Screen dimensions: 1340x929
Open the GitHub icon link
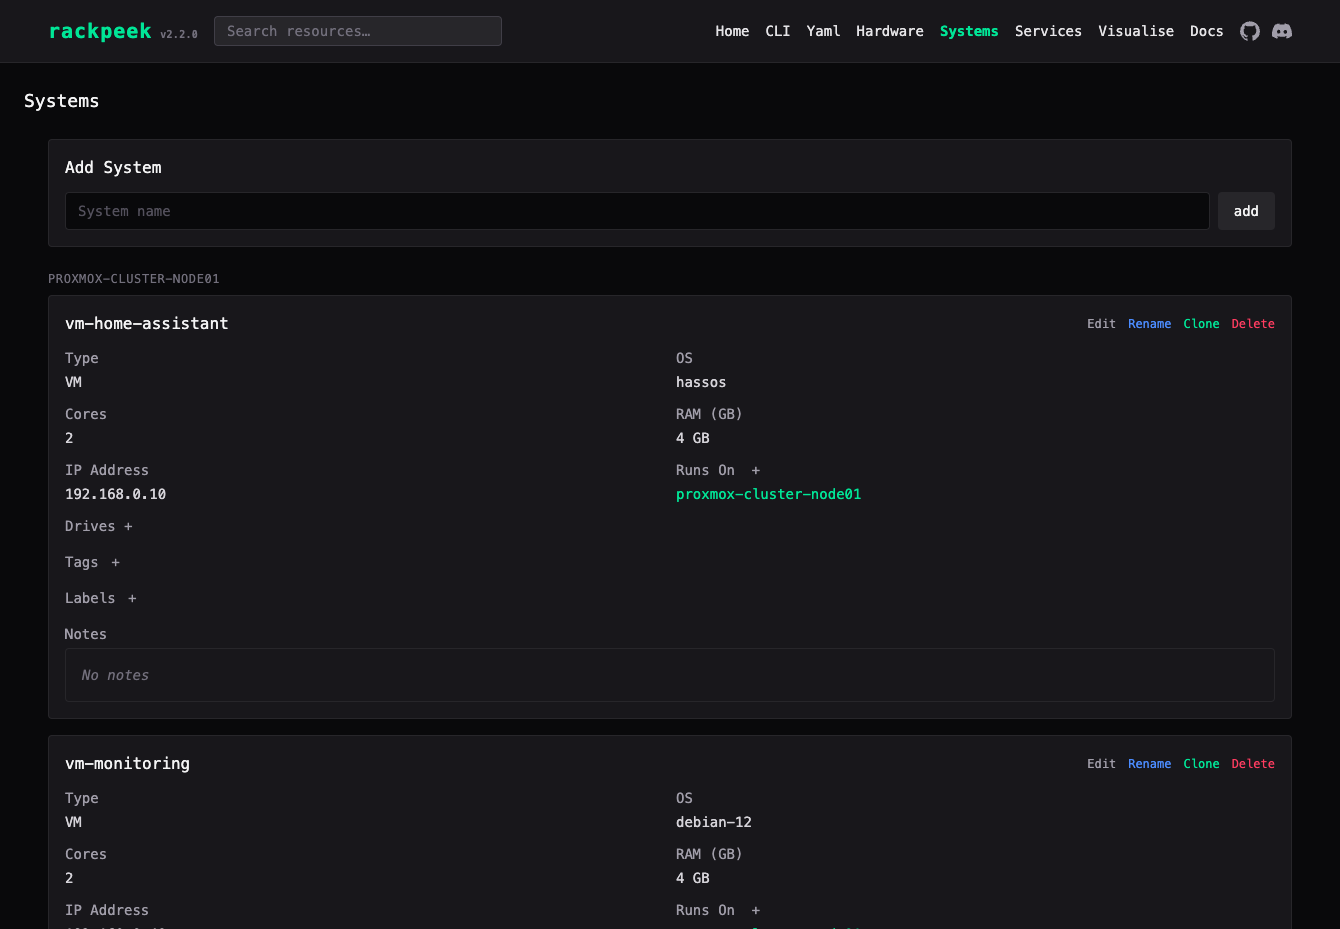tap(1250, 31)
